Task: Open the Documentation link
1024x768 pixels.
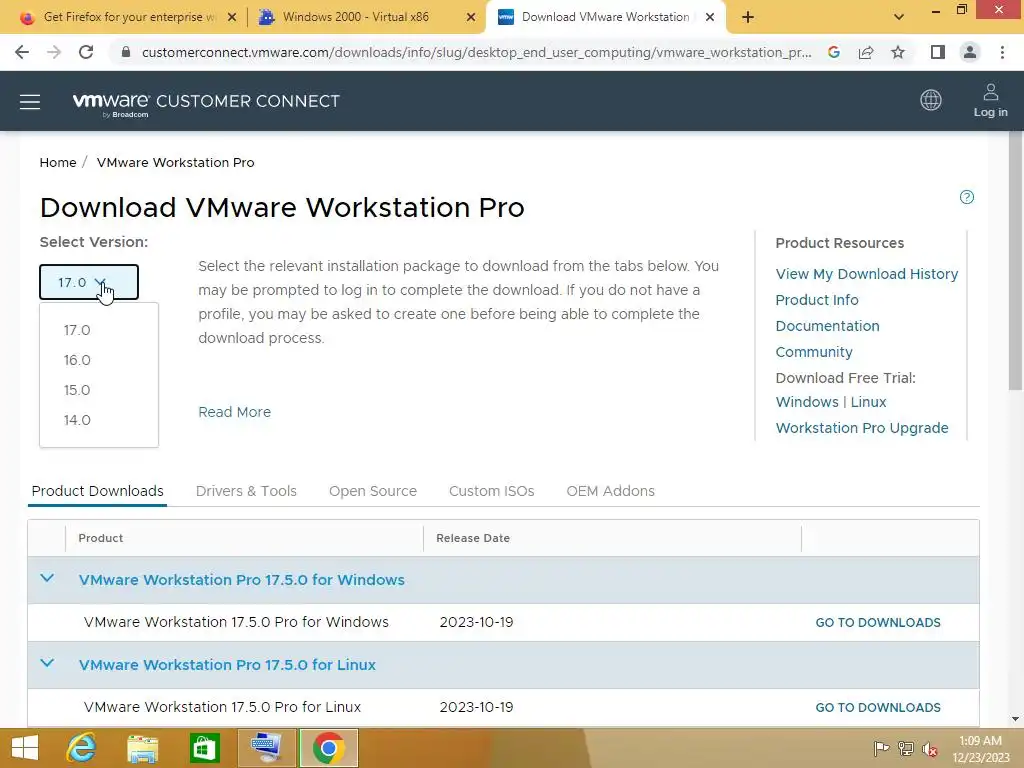Action: 827,326
